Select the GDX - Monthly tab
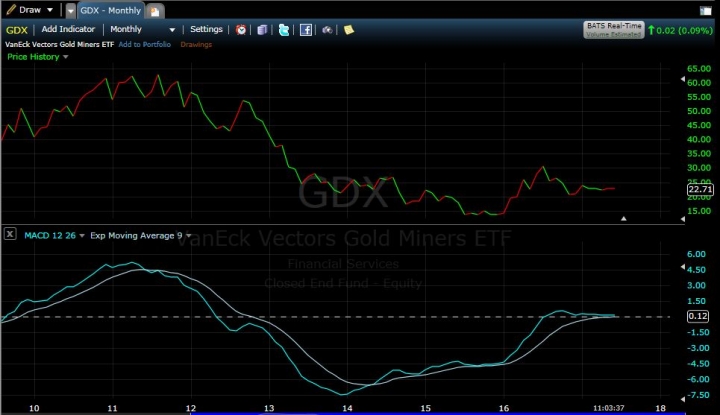720x415 pixels. tap(111, 11)
